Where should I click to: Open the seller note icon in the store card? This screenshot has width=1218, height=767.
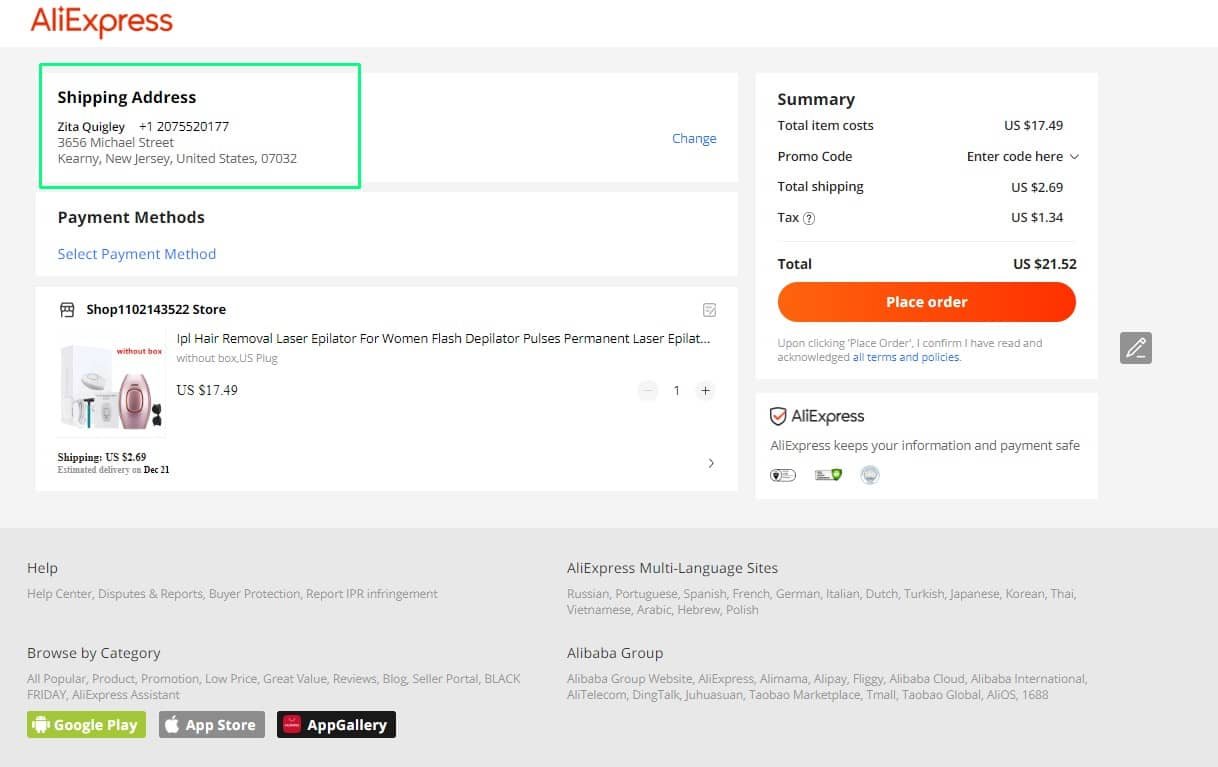click(x=709, y=310)
